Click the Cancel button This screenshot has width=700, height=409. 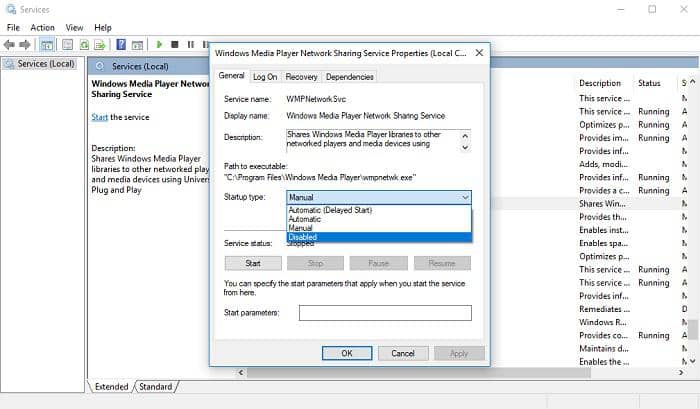coord(403,353)
